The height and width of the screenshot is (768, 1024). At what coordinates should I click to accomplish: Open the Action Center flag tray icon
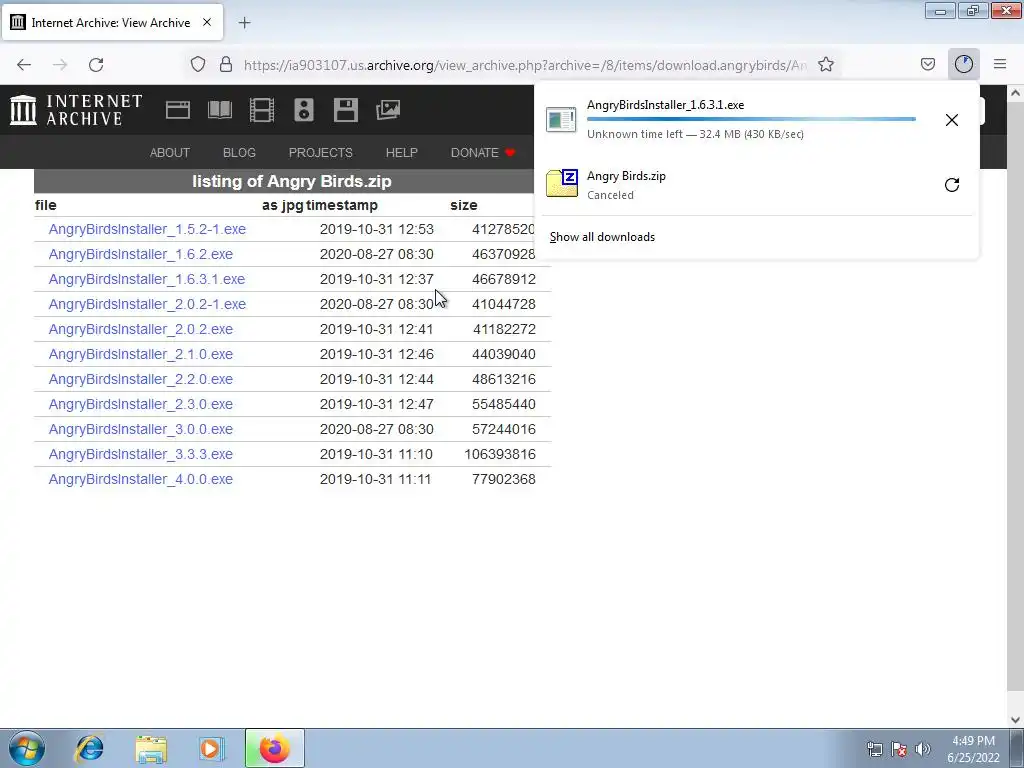click(899, 749)
